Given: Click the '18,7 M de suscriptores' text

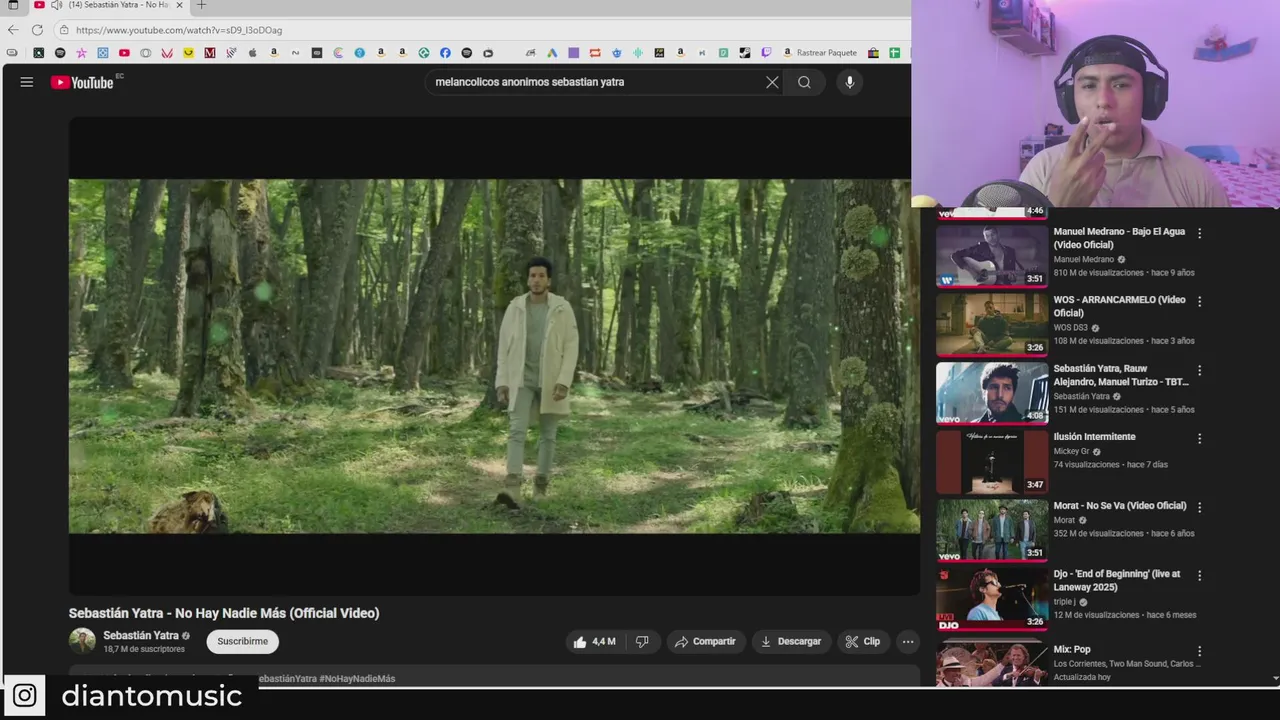Looking at the screenshot, I should click(x=144, y=650).
